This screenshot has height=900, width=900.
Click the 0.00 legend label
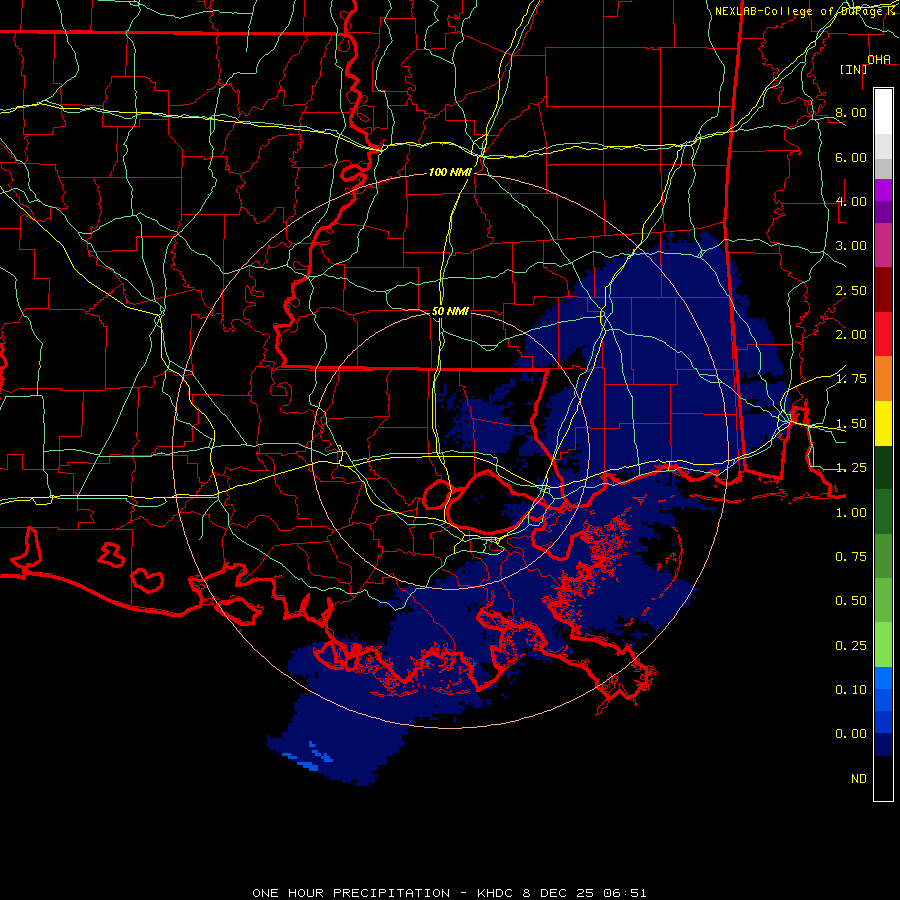tap(851, 734)
